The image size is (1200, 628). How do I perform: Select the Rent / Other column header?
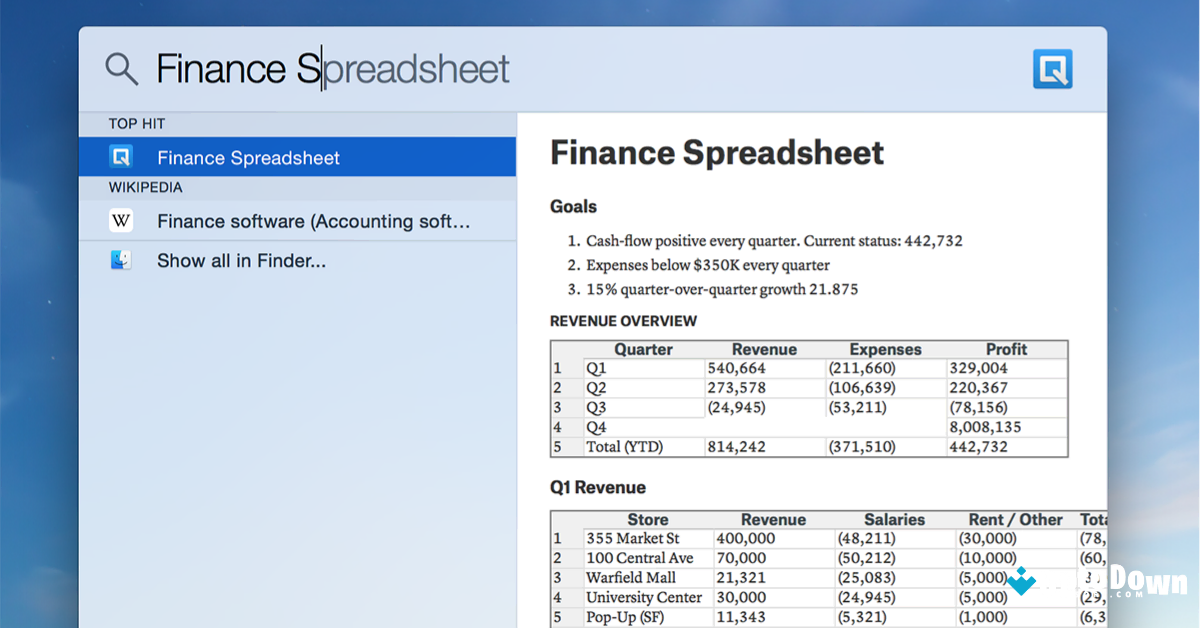pyautogui.click(x=1015, y=519)
